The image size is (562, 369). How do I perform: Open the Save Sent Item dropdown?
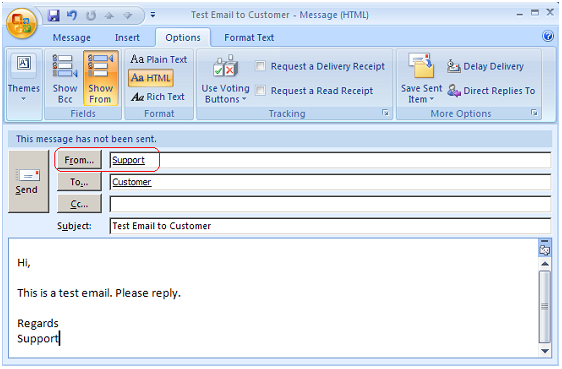[422, 78]
